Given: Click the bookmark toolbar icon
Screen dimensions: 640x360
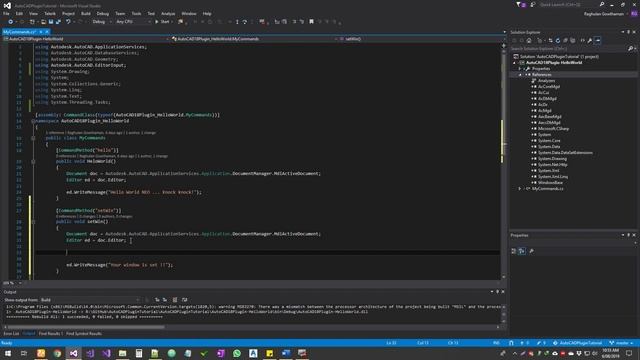Looking at the screenshot, I should point(311,22).
